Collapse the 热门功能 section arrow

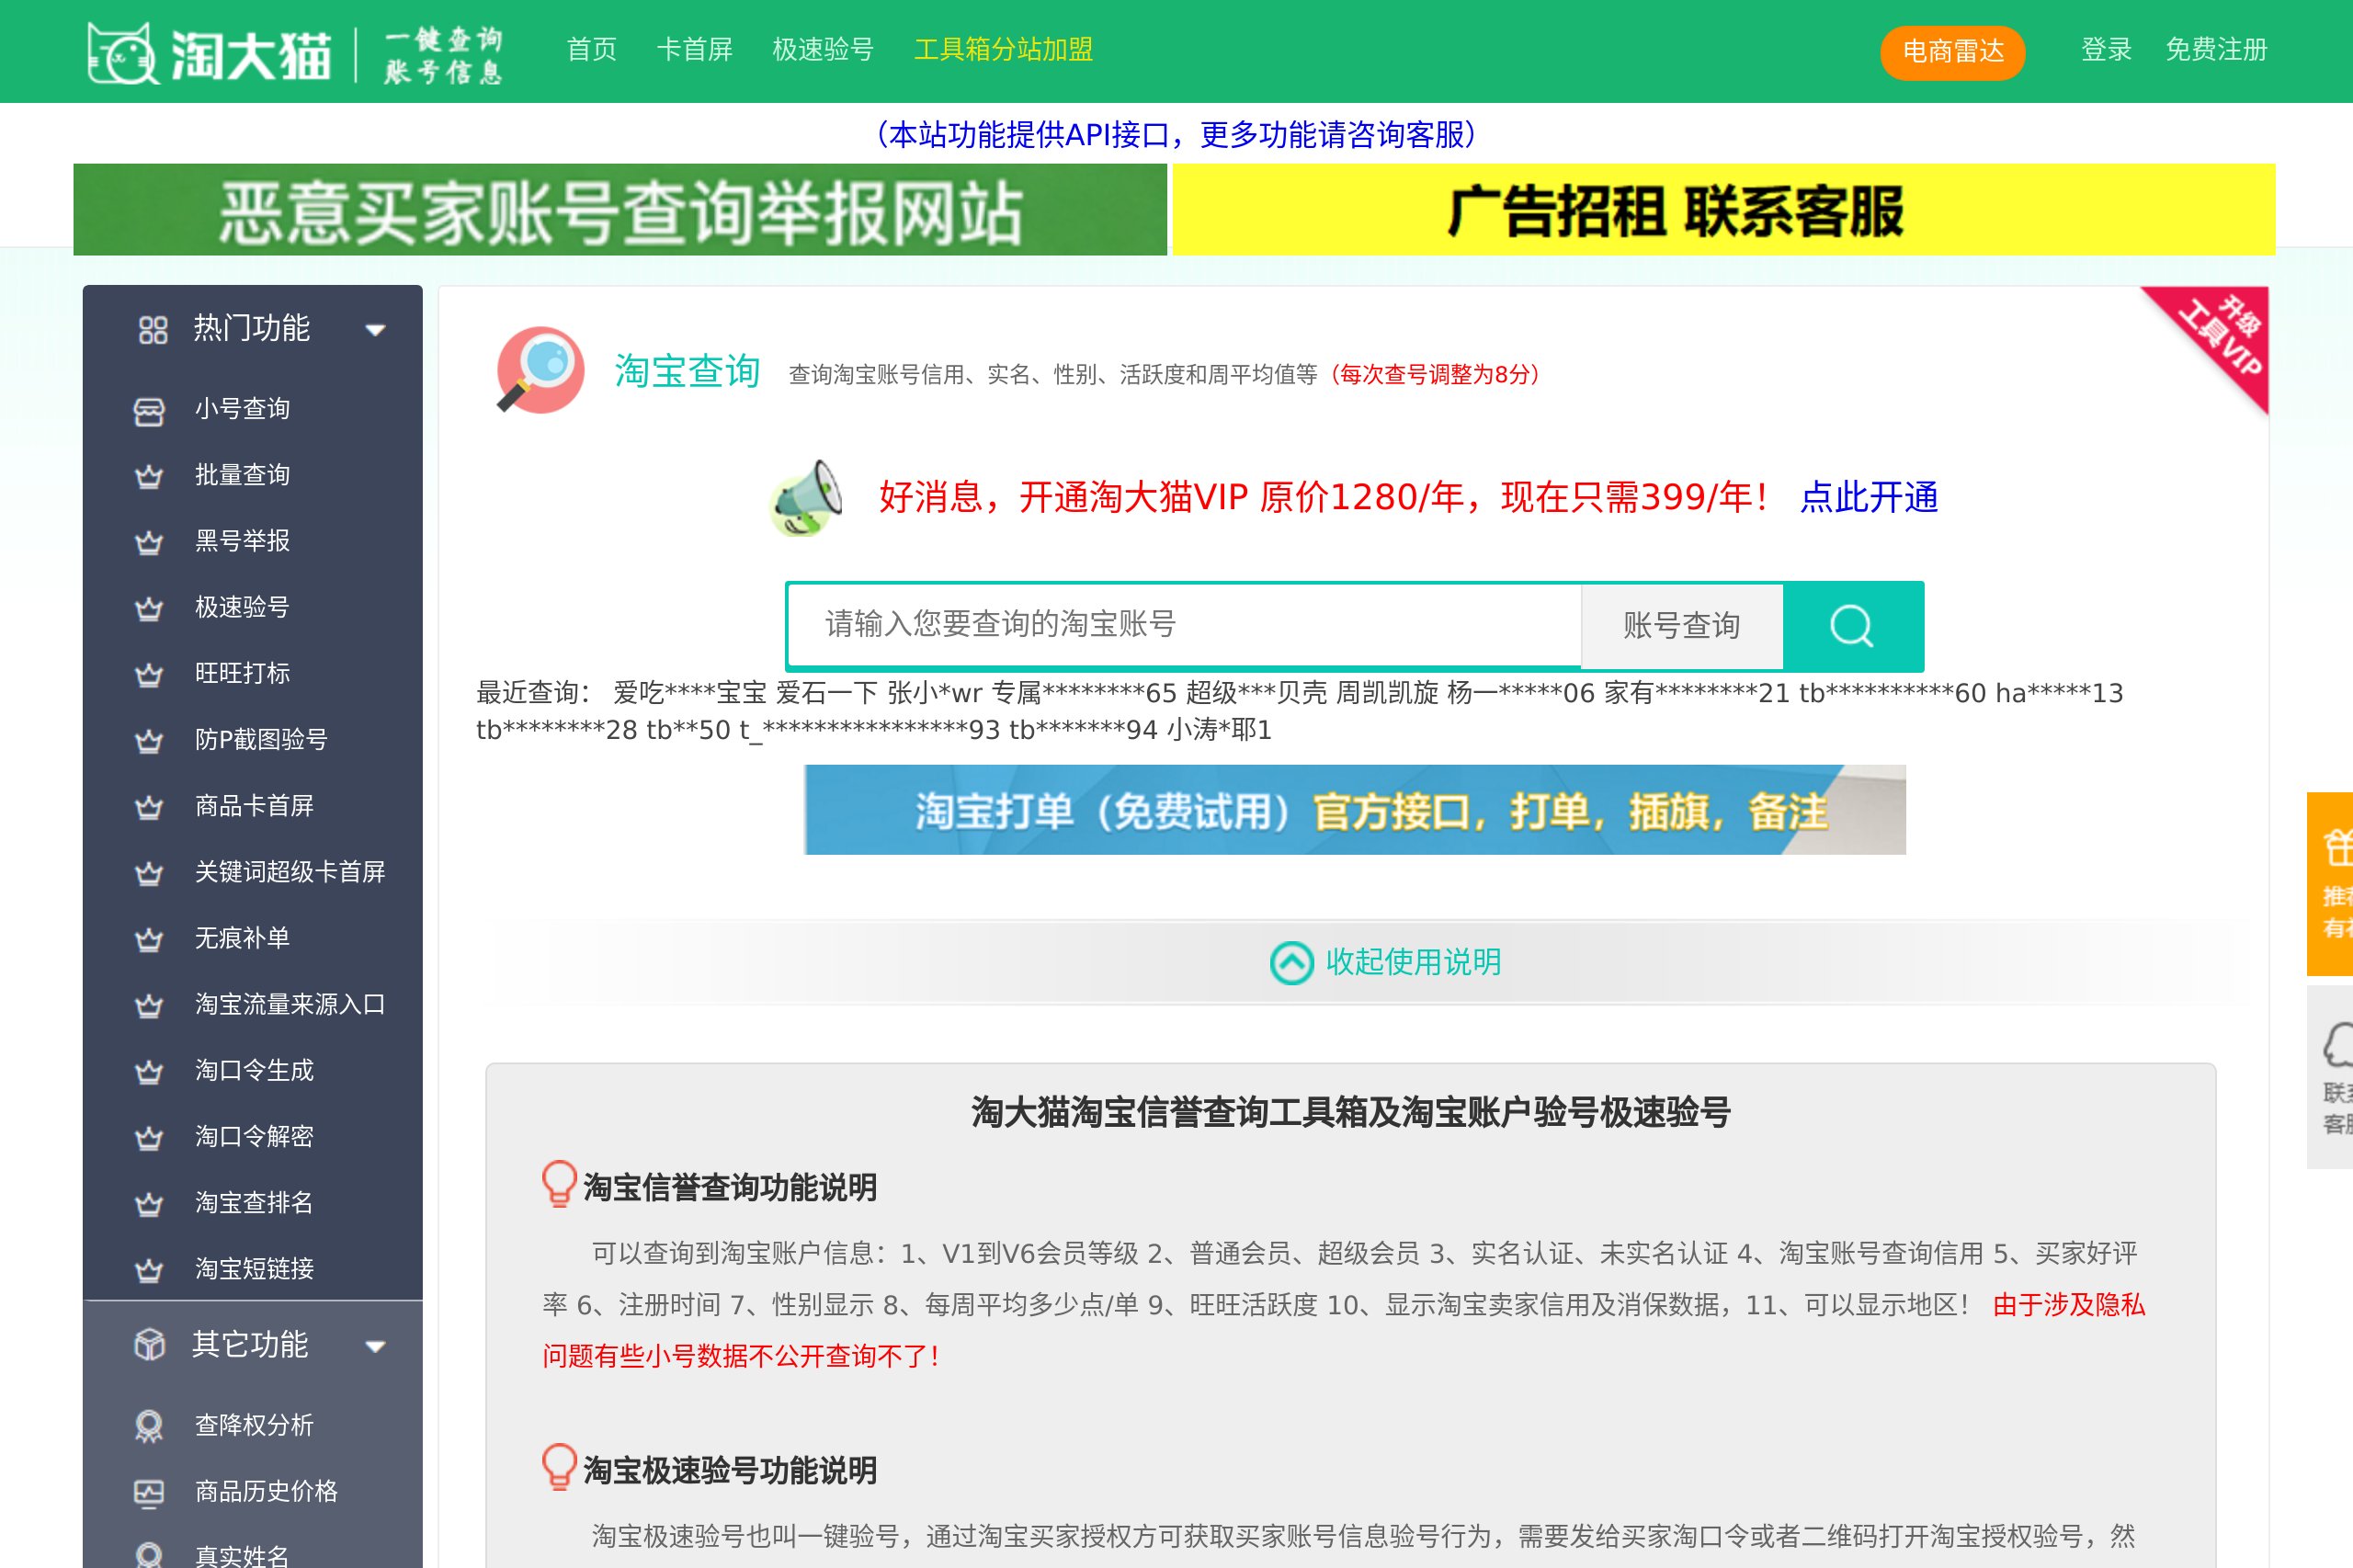[x=375, y=330]
